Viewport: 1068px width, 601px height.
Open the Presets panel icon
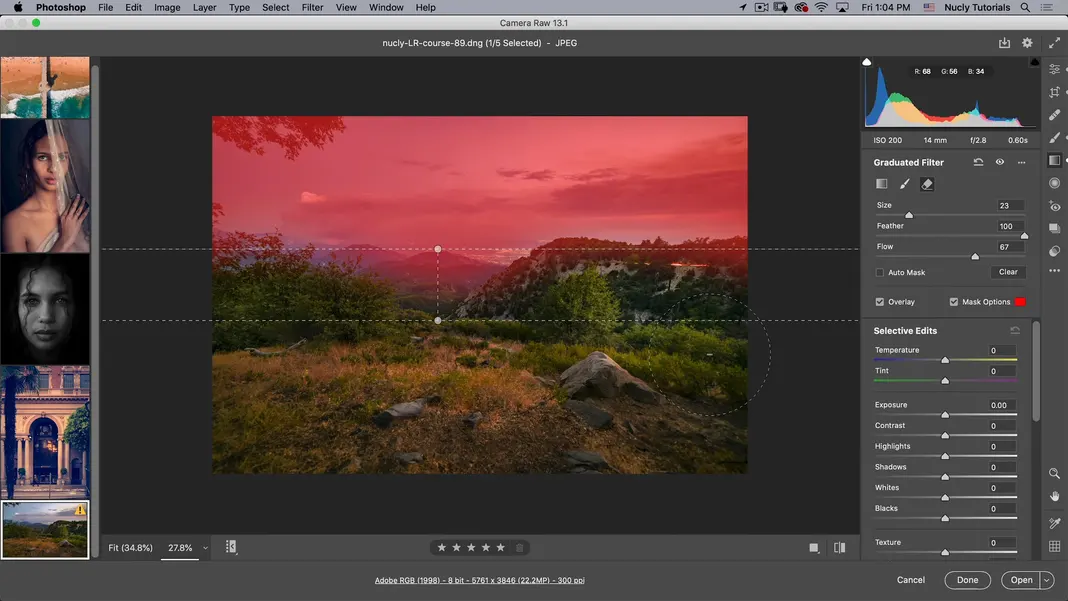tap(1054, 251)
